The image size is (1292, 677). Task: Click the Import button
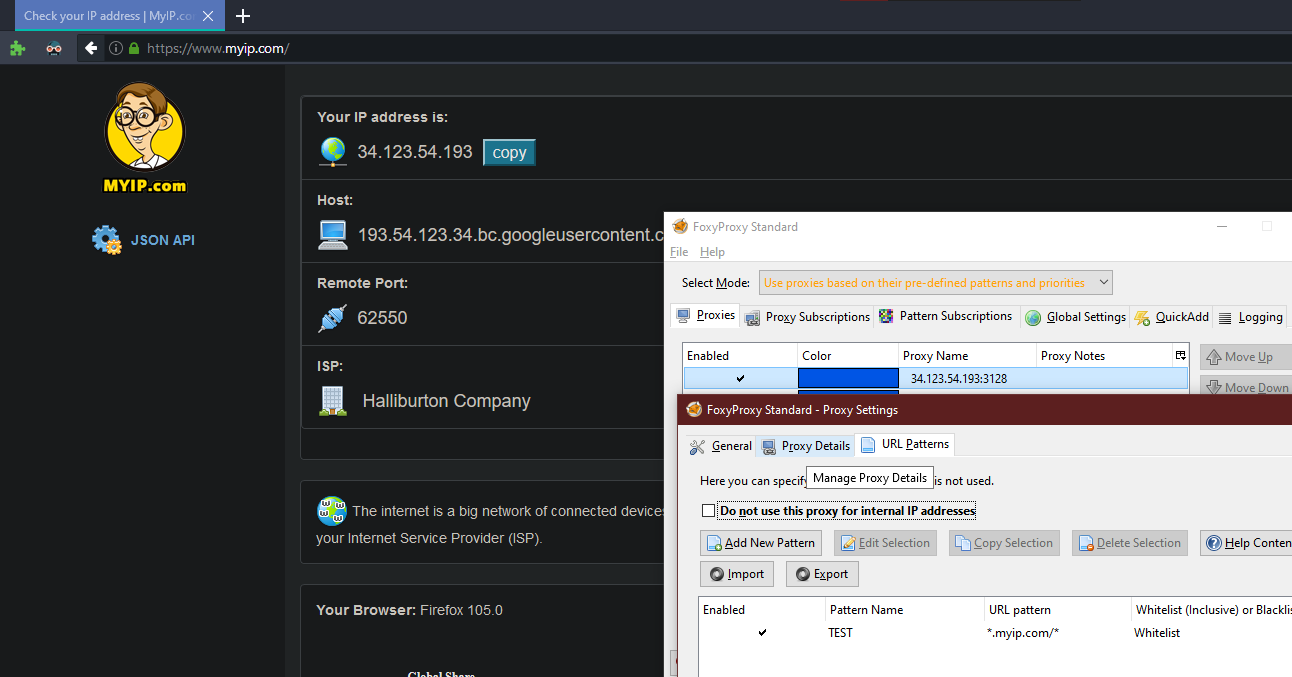click(x=737, y=574)
